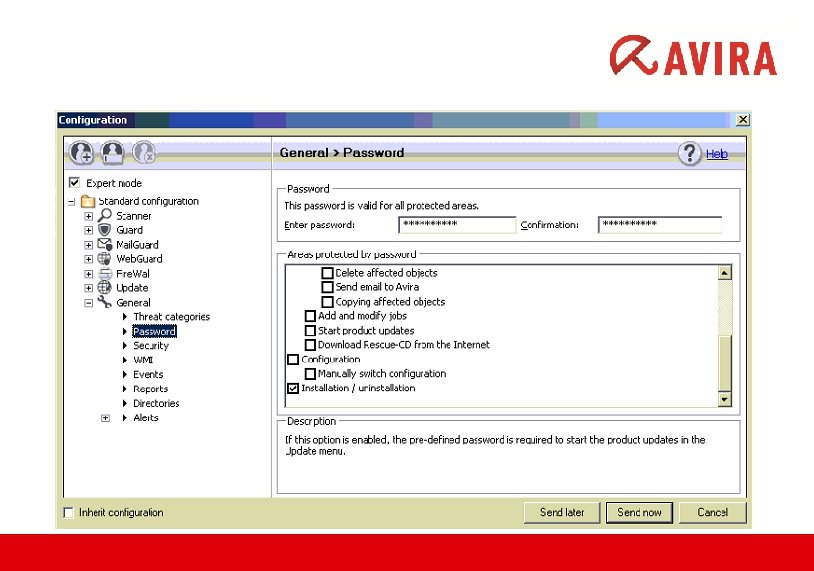Click the protected areas scroll down arrow
Image resolution: width=814 pixels, height=571 pixels.
pos(725,399)
